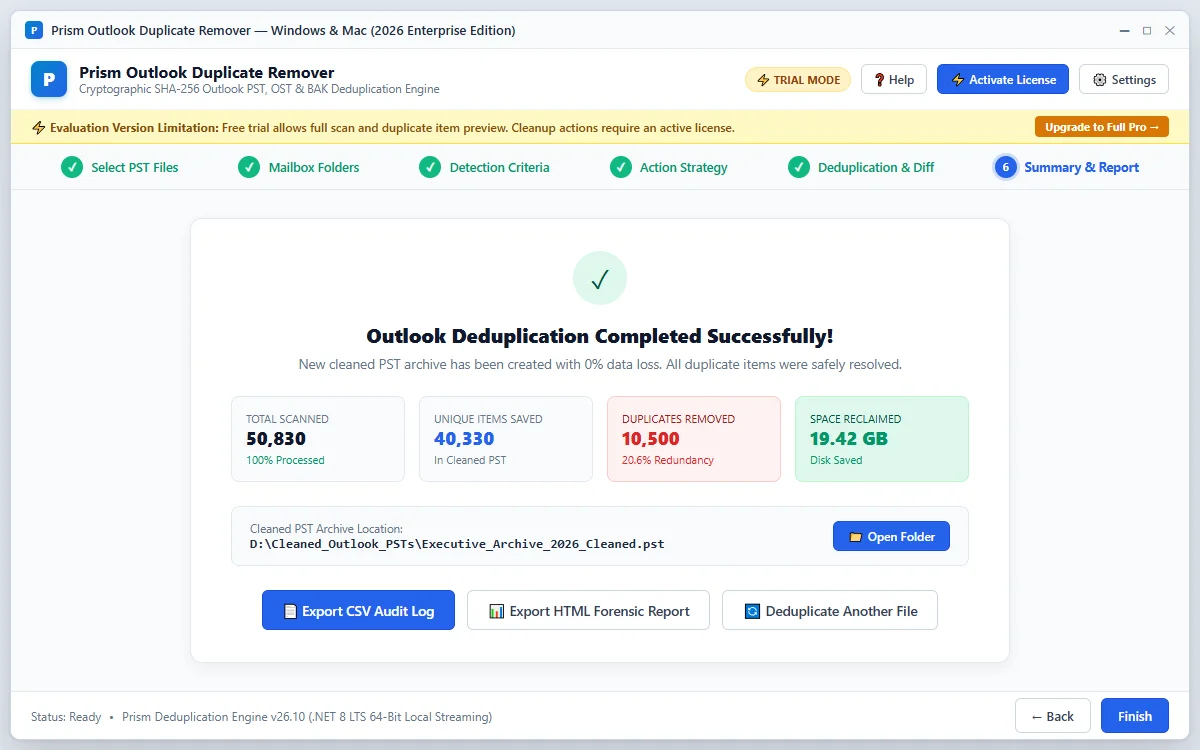1200x750 pixels.
Task: Click the cleaned PST archive file path
Action: 457,545
